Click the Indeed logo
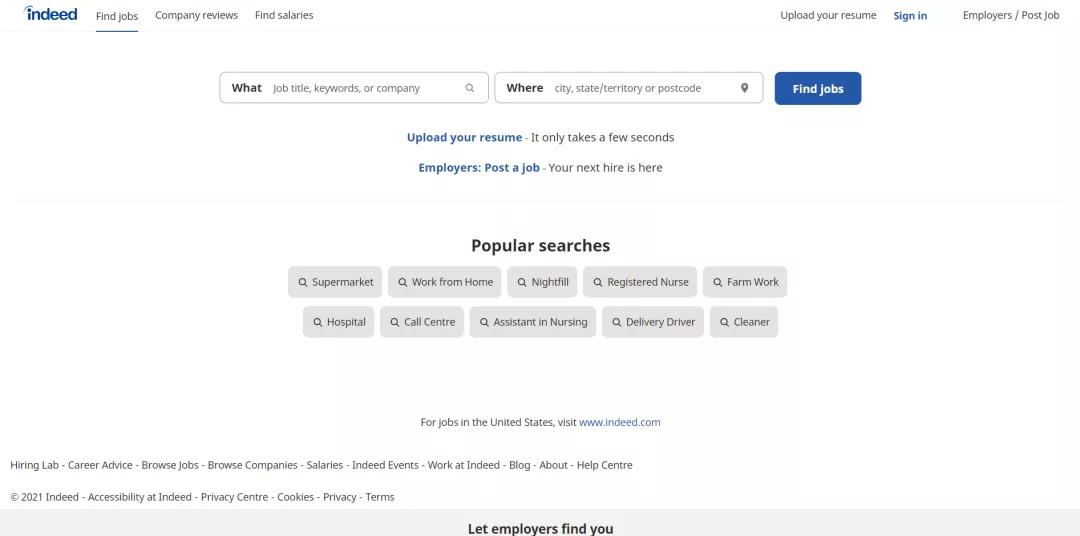Screen dimensions: 1080x536 [51, 14]
